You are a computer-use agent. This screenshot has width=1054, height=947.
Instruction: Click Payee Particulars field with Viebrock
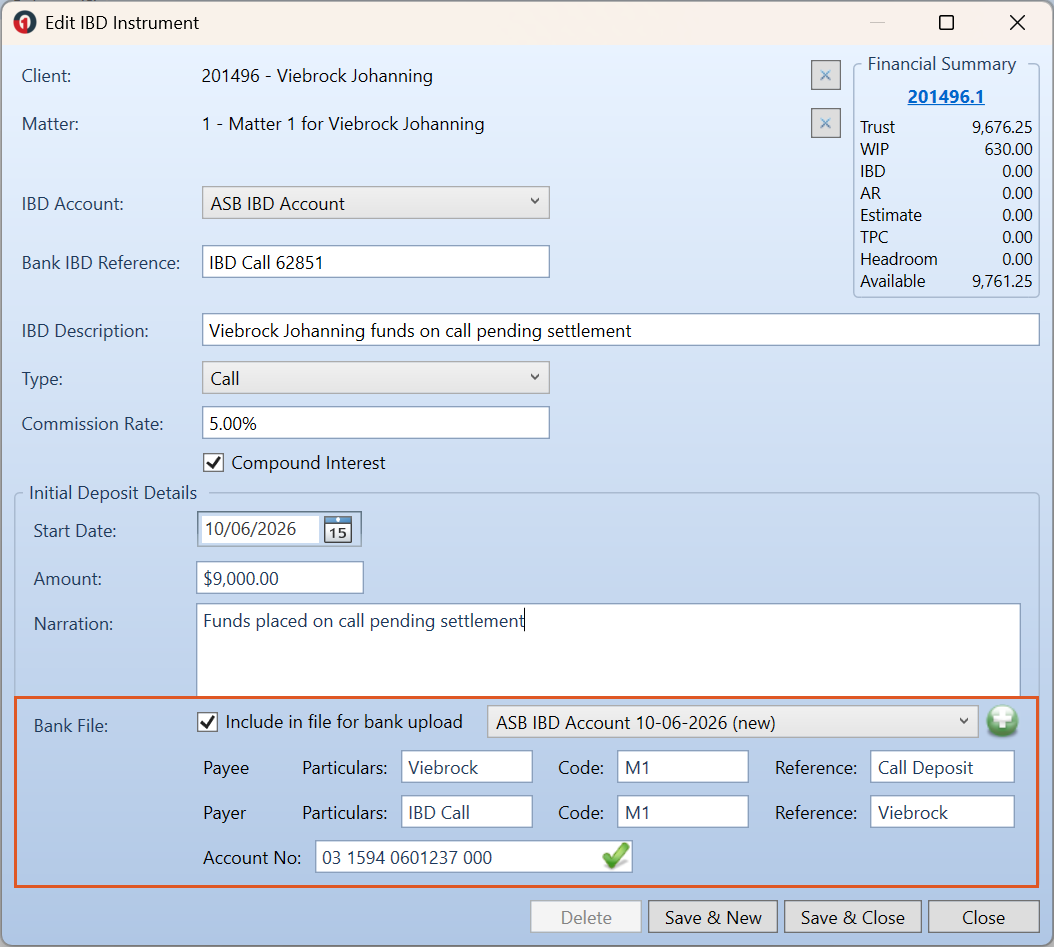pyautogui.click(x=467, y=767)
